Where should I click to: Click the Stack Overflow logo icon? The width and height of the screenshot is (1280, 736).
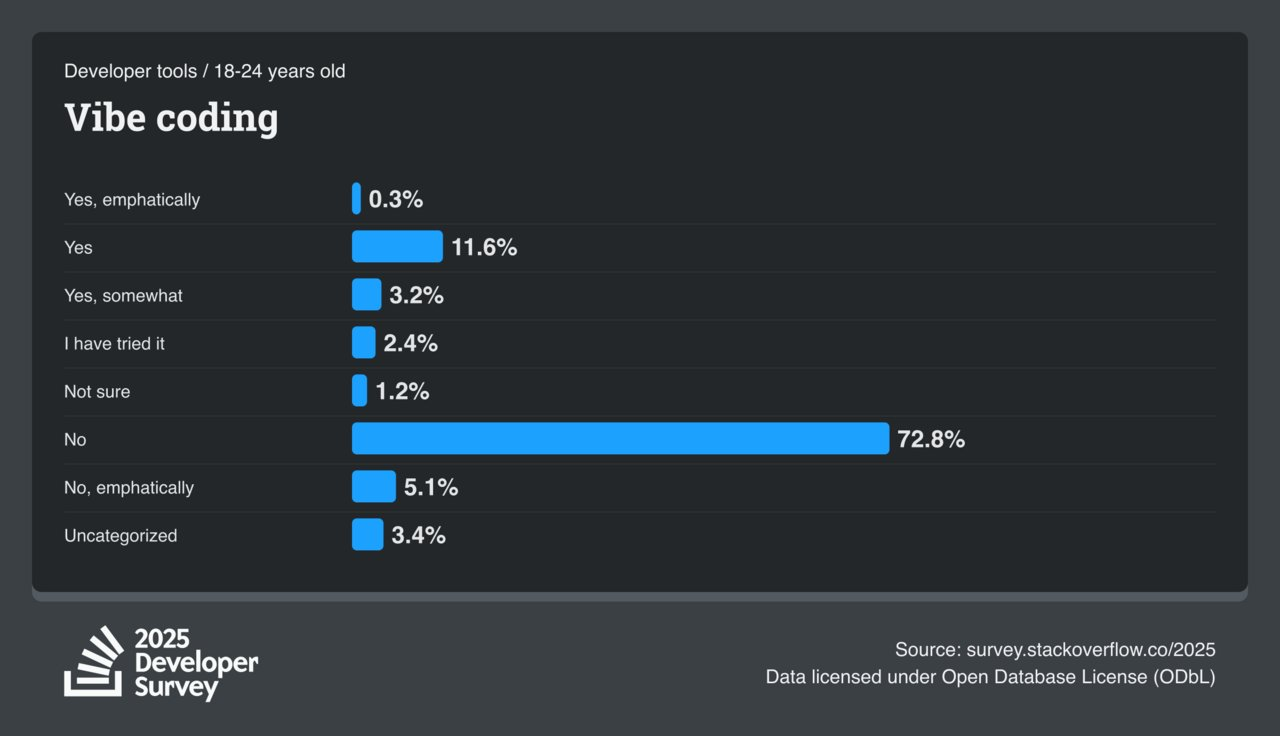tap(94, 661)
